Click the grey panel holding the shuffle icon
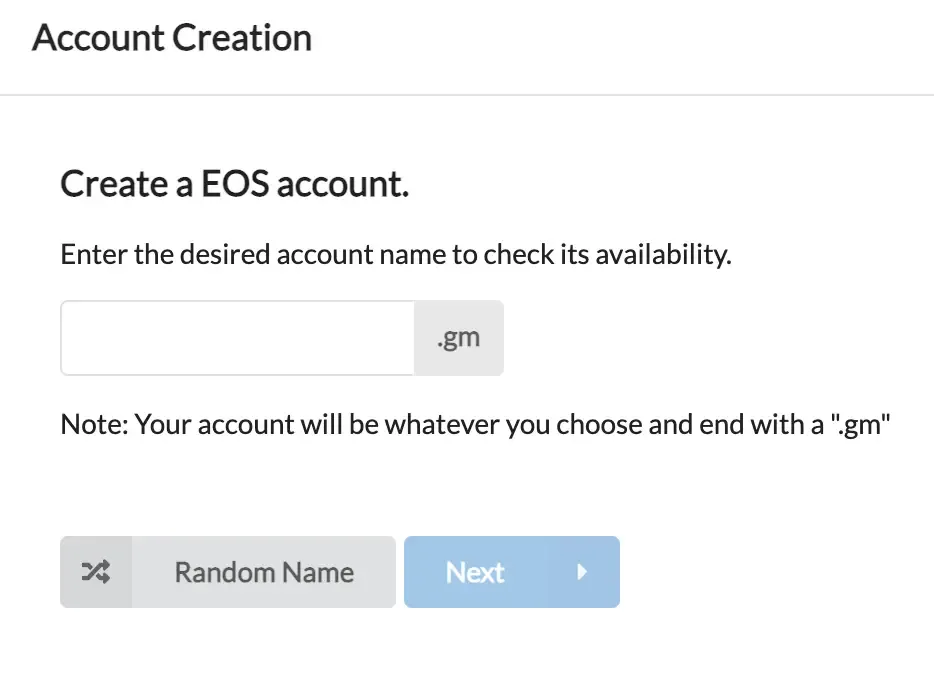Screen dimensions: 934x674 pyautogui.click(x=95, y=572)
